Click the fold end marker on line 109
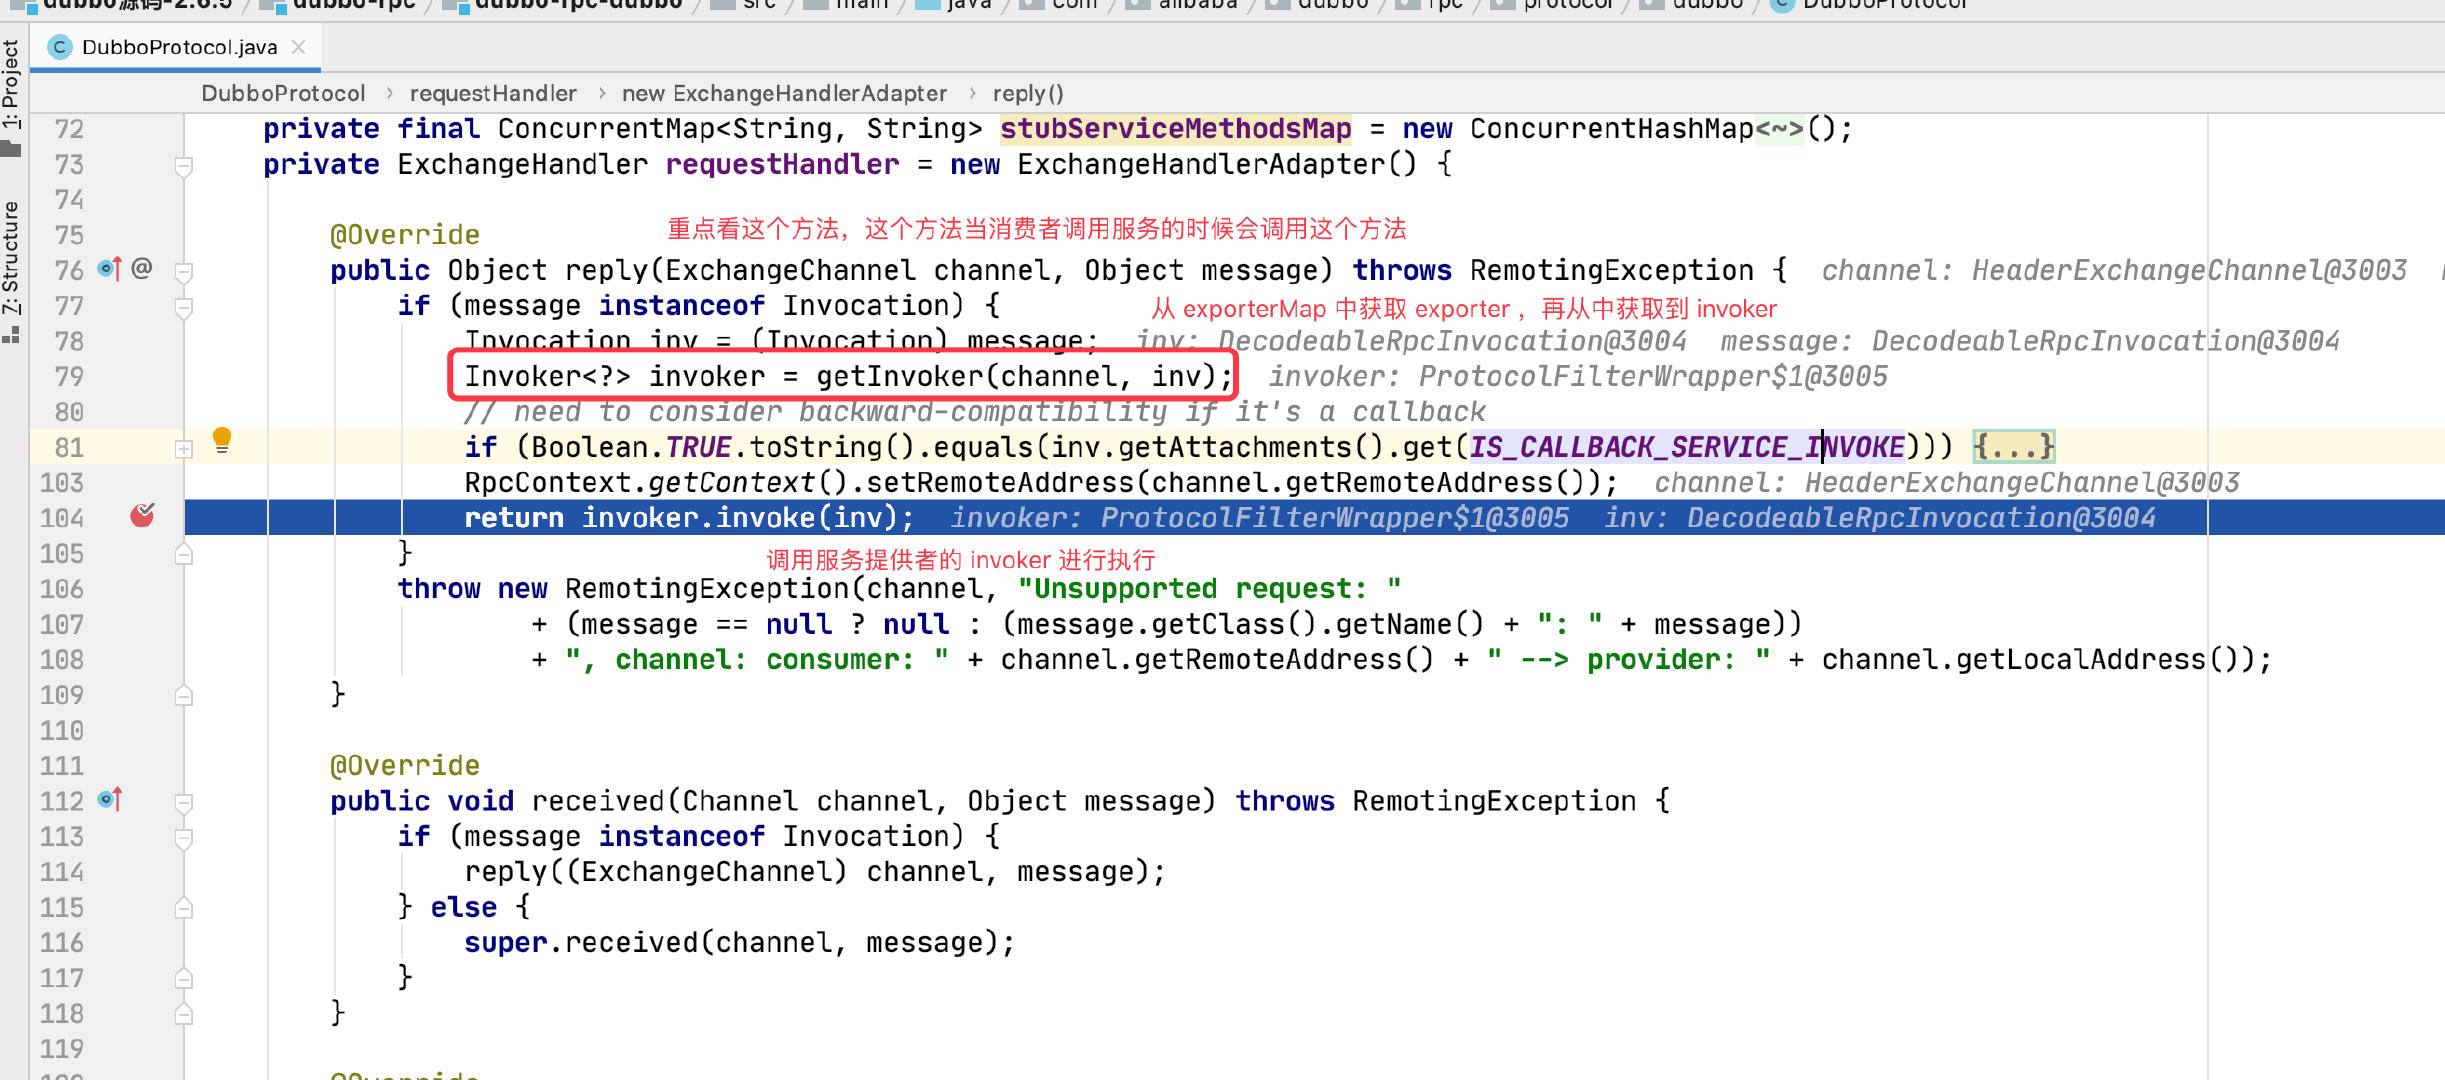The width and height of the screenshot is (2445, 1080). pos(184,696)
